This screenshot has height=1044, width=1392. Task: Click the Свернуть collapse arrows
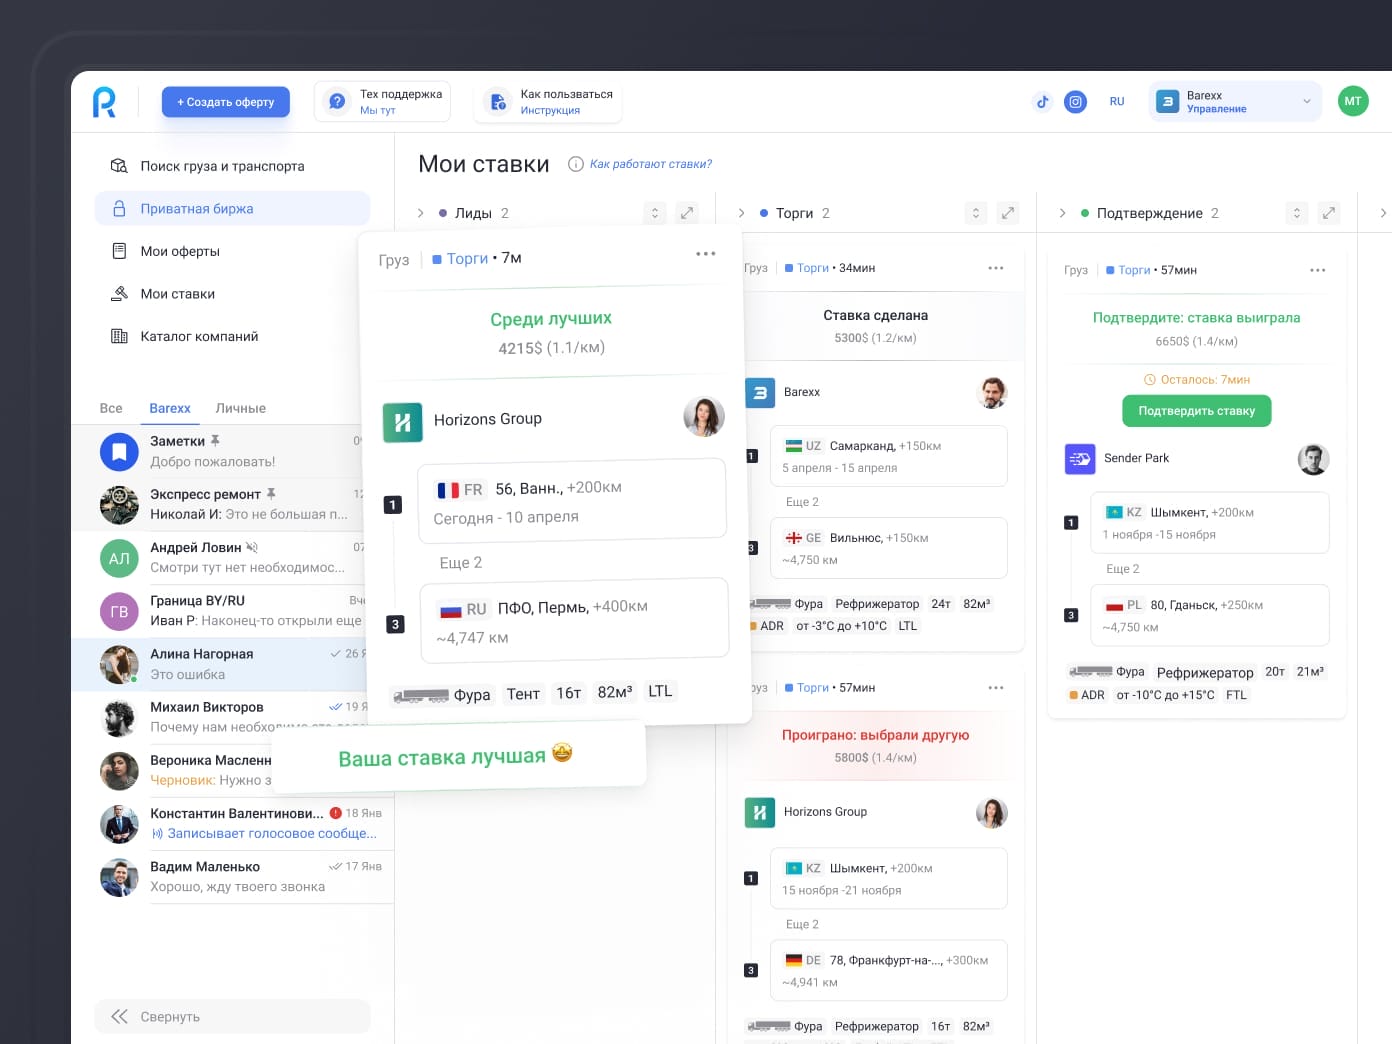(x=120, y=1016)
